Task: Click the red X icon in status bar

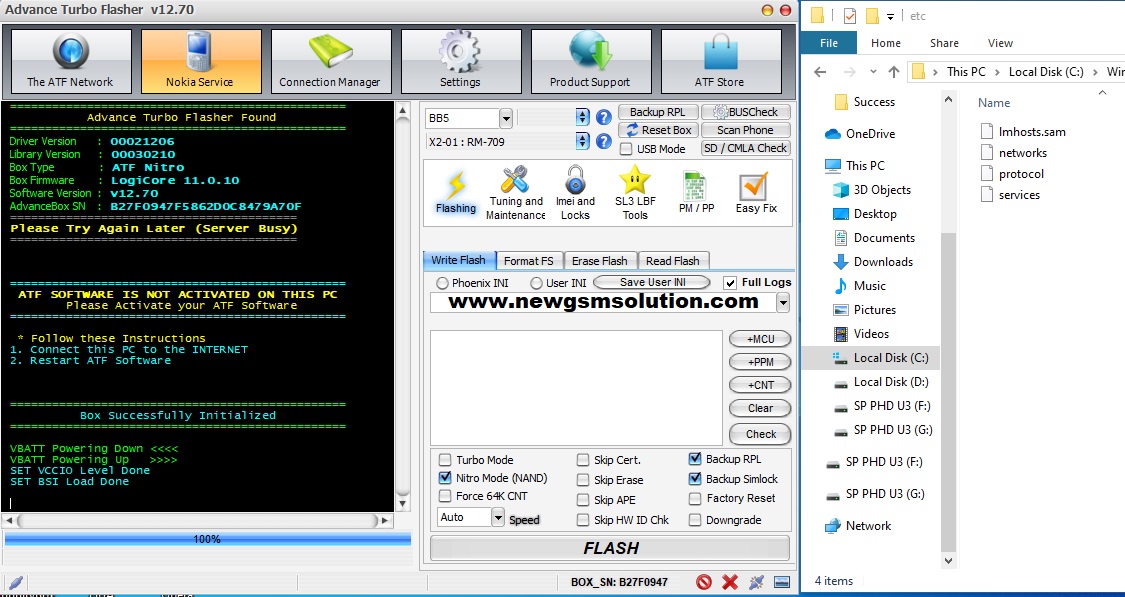Action: (x=730, y=582)
